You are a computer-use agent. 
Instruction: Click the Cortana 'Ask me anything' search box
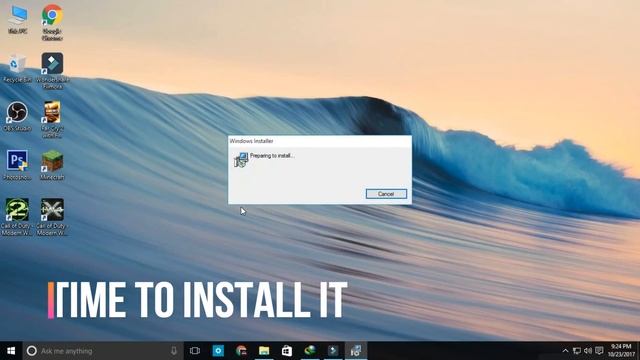click(x=103, y=351)
